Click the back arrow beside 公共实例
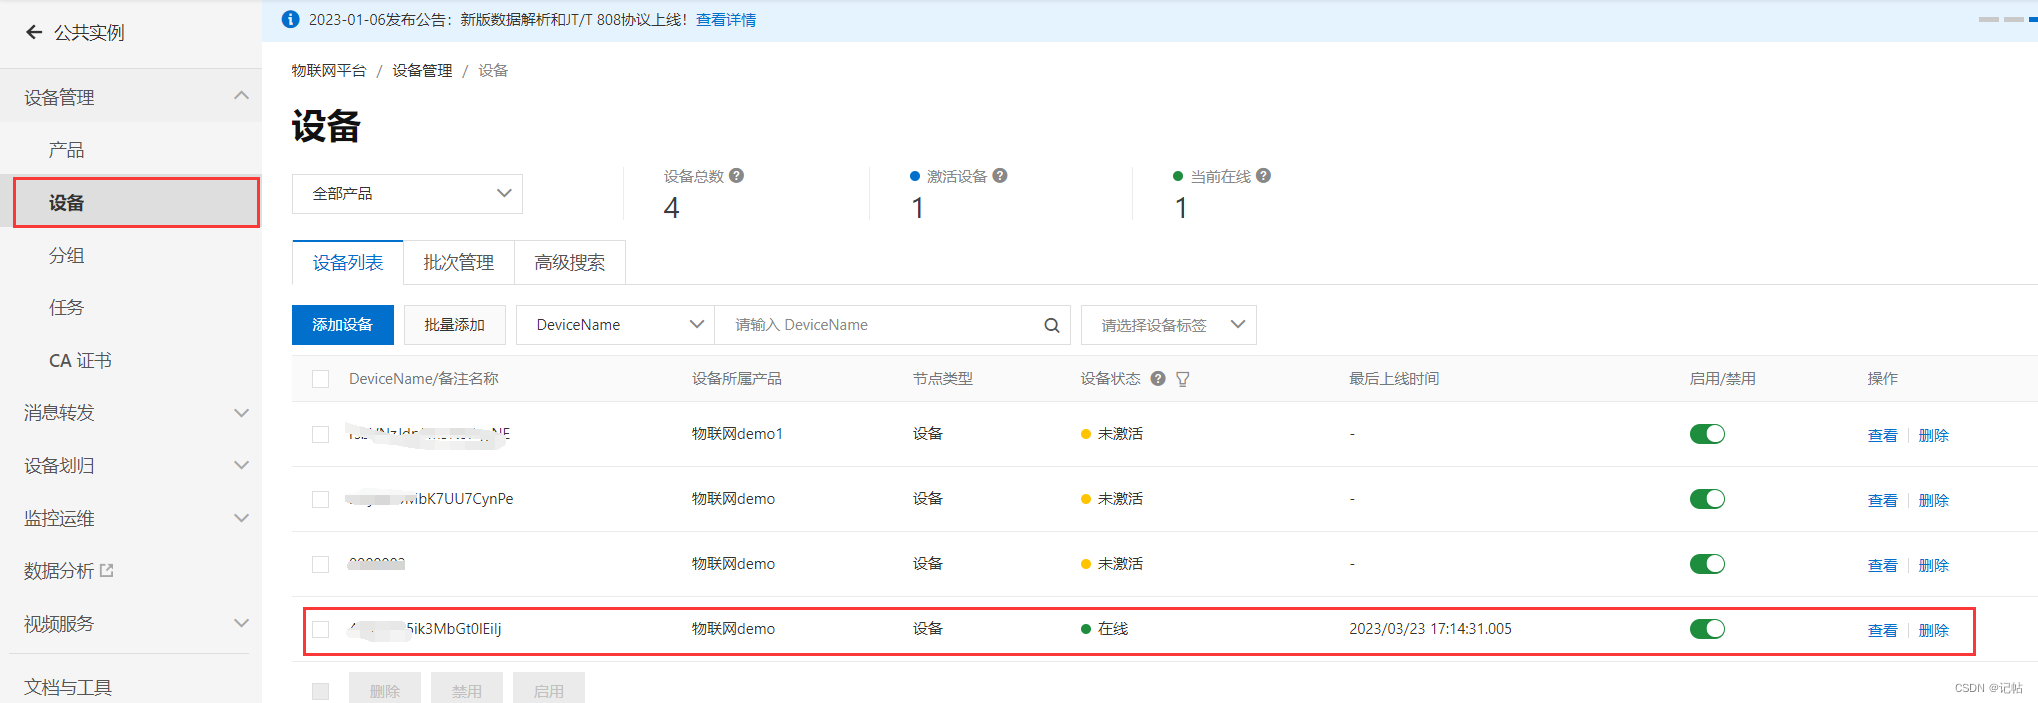This screenshot has width=2038, height=703. [34, 32]
